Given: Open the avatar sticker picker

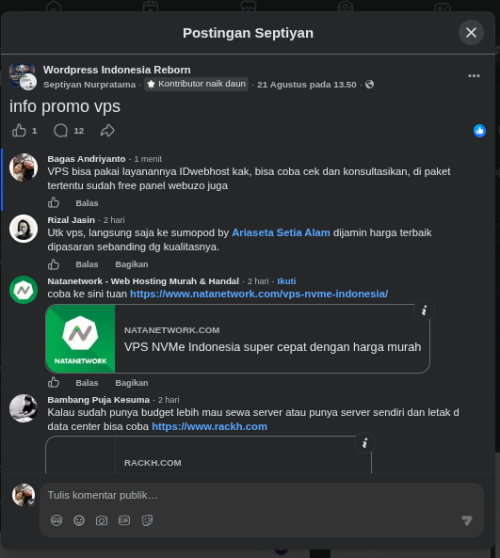Looking at the screenshot, I should coord(56,520).
